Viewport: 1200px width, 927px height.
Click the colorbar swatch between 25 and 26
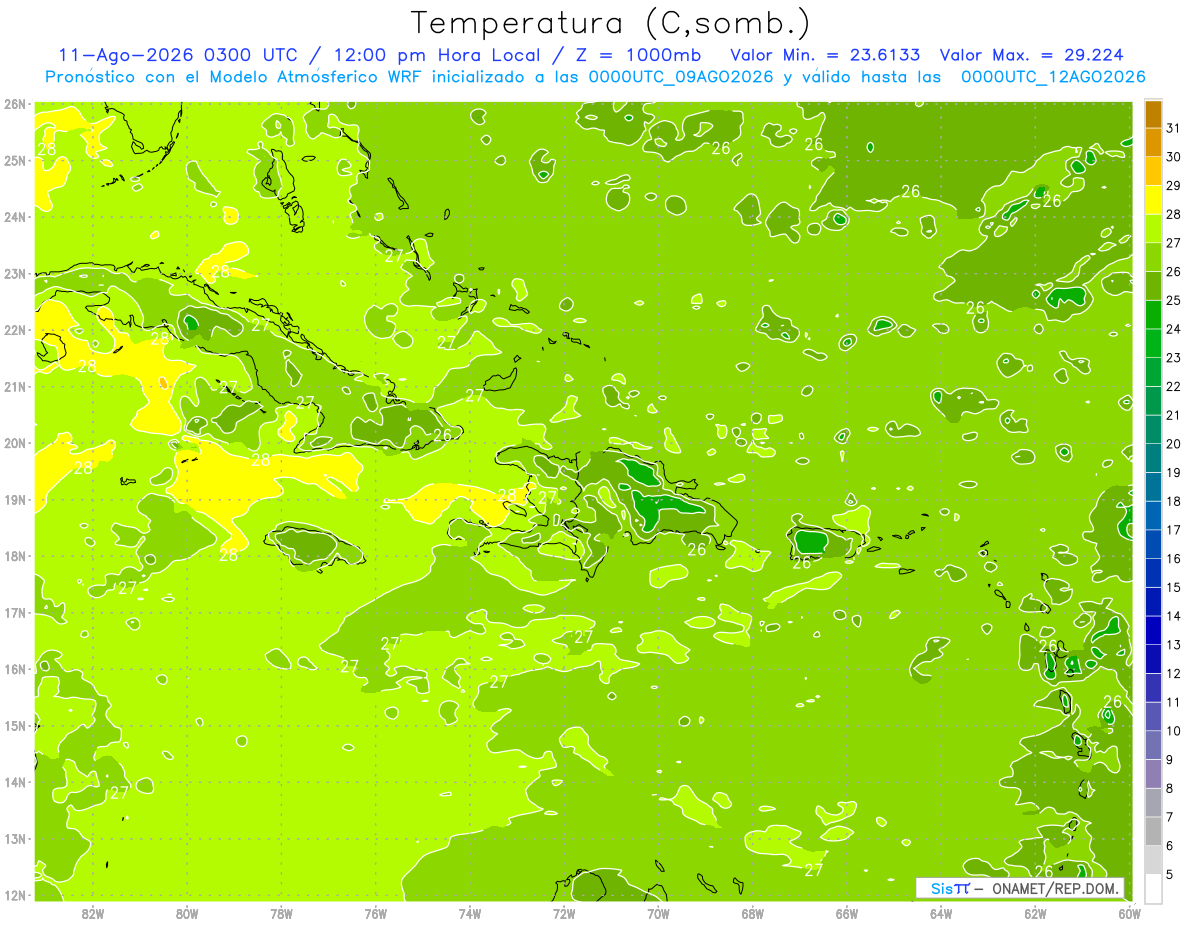coord(1153,286)
